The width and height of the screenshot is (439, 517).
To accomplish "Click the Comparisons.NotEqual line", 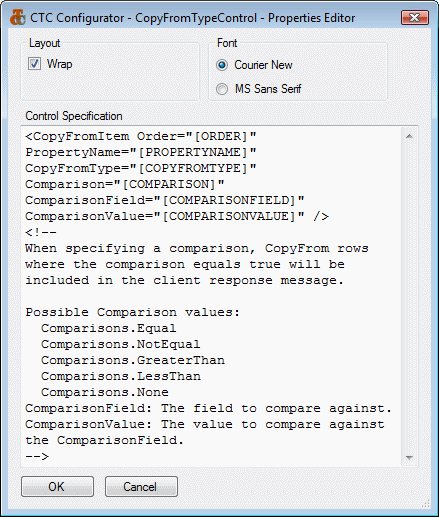I will (x=121, y=344).
